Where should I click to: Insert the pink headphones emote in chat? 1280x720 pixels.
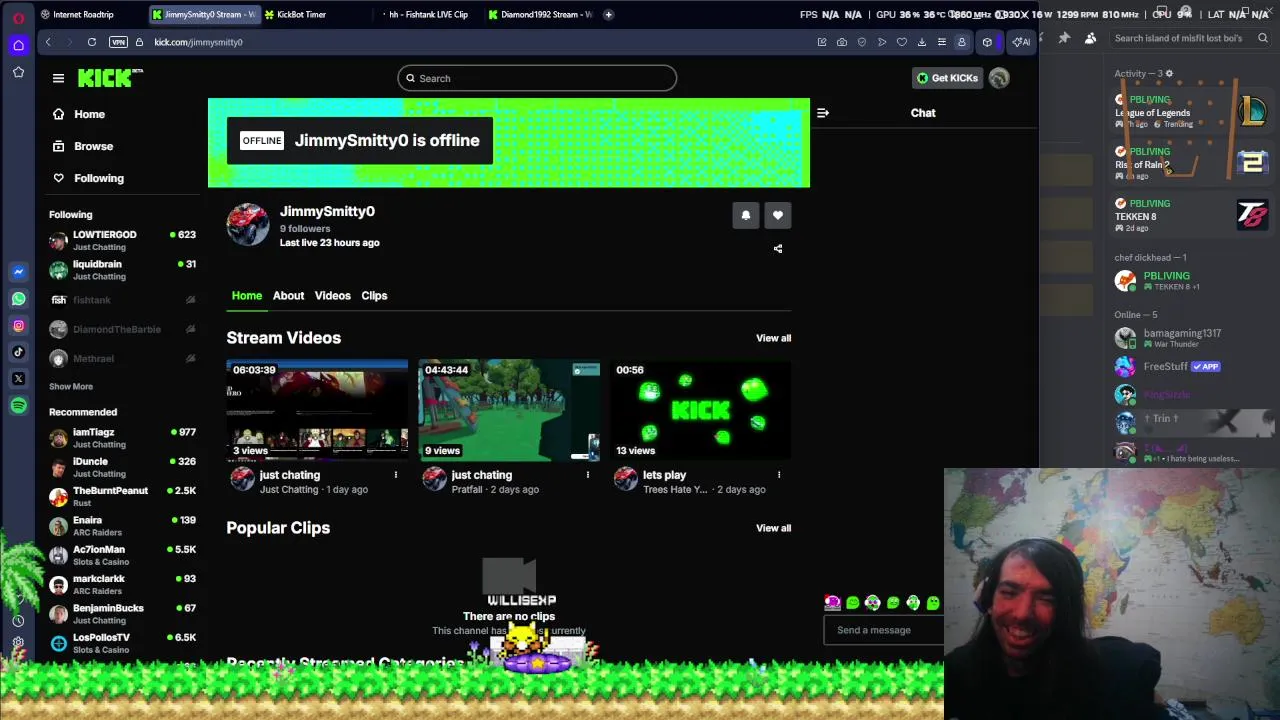click(832, 603)
